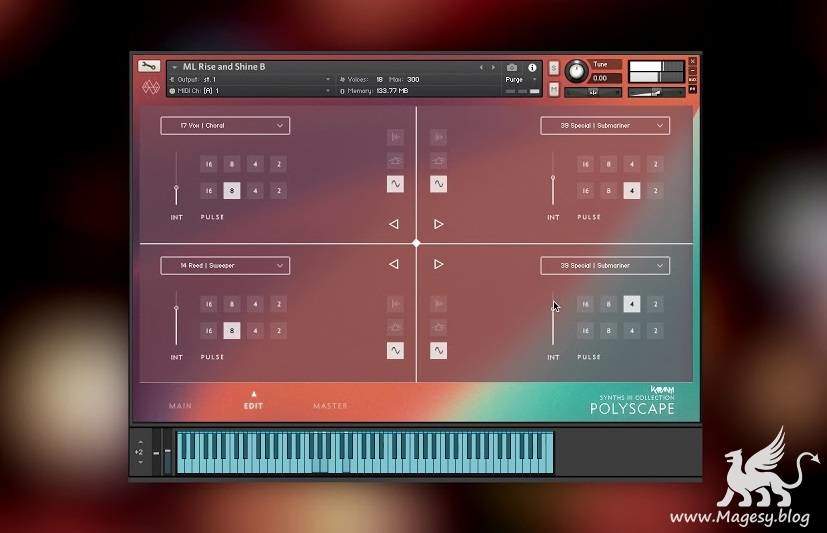
Task: Click INT slider in top-right Submariner layer
Action: 553,179
